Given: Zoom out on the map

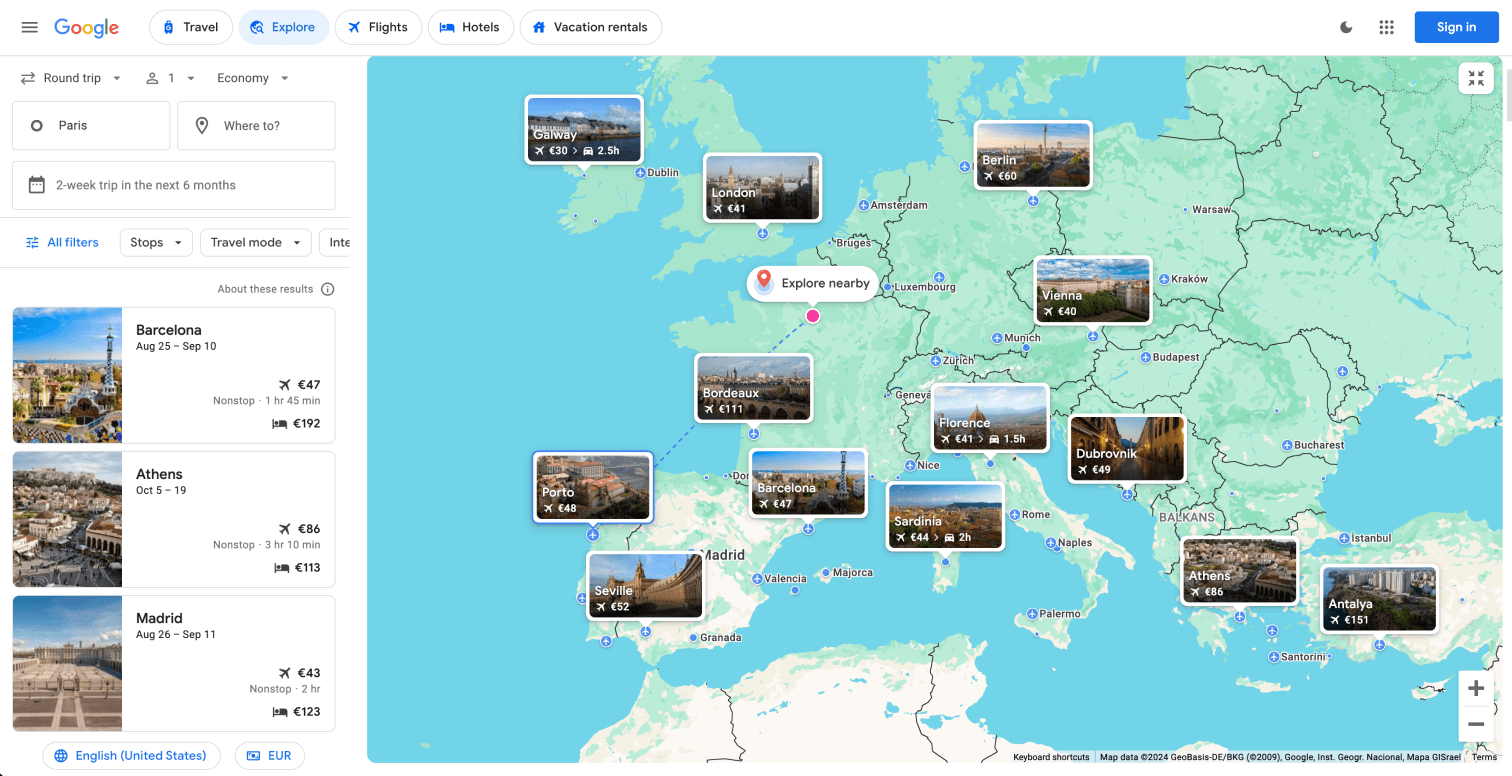Looking at the screenshot, I should pyautogui.click(x=1476, y=724).
